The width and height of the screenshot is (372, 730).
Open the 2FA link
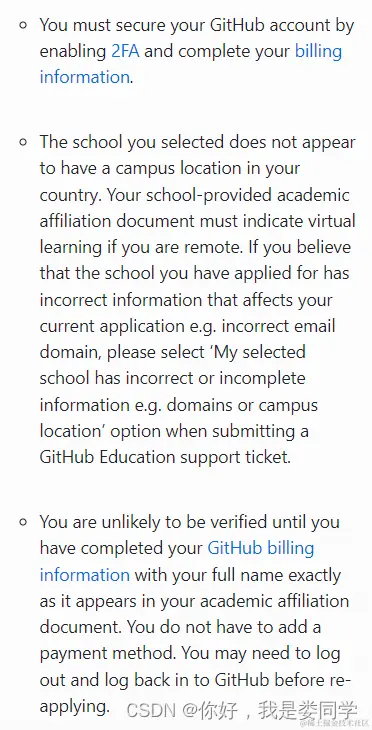[125, 51]
